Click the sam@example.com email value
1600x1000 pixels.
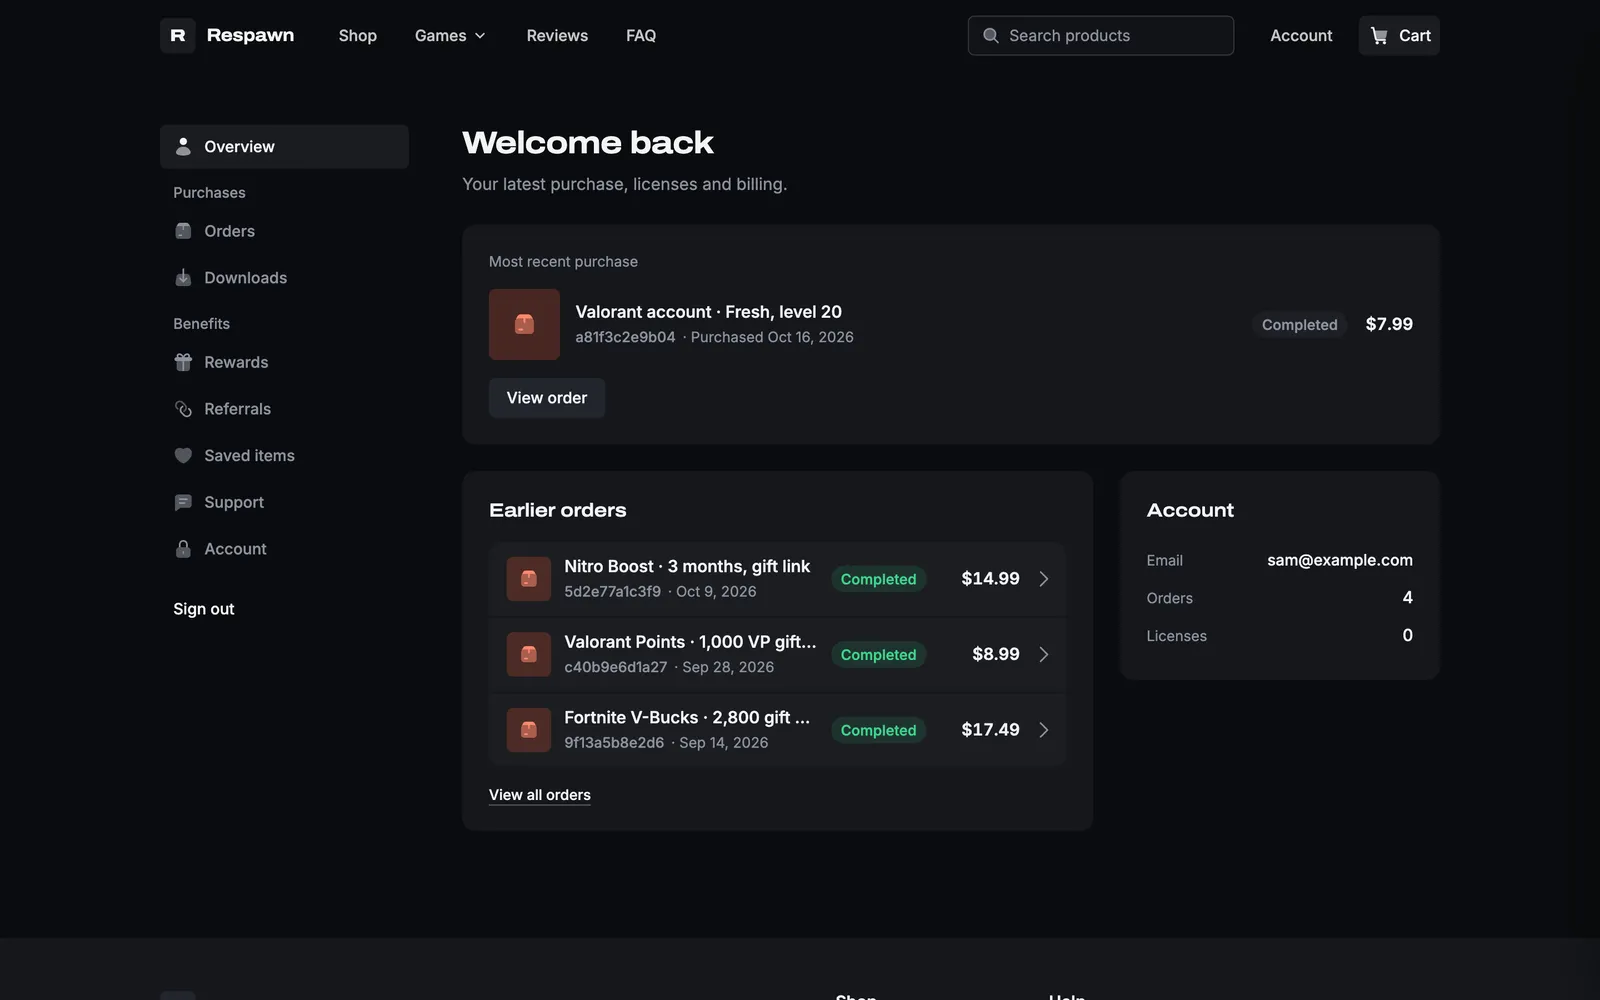tap(1340, 560)
